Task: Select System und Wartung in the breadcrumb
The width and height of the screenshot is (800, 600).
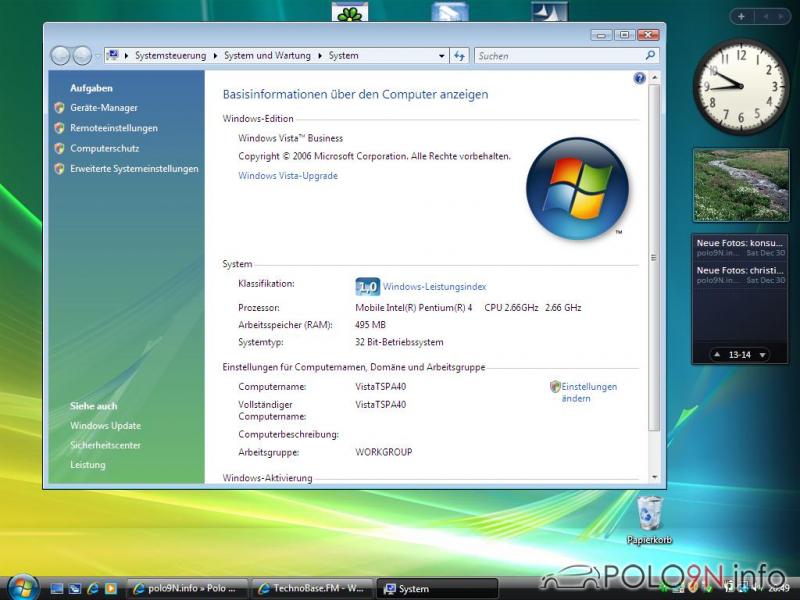Action: coord(267,56)
